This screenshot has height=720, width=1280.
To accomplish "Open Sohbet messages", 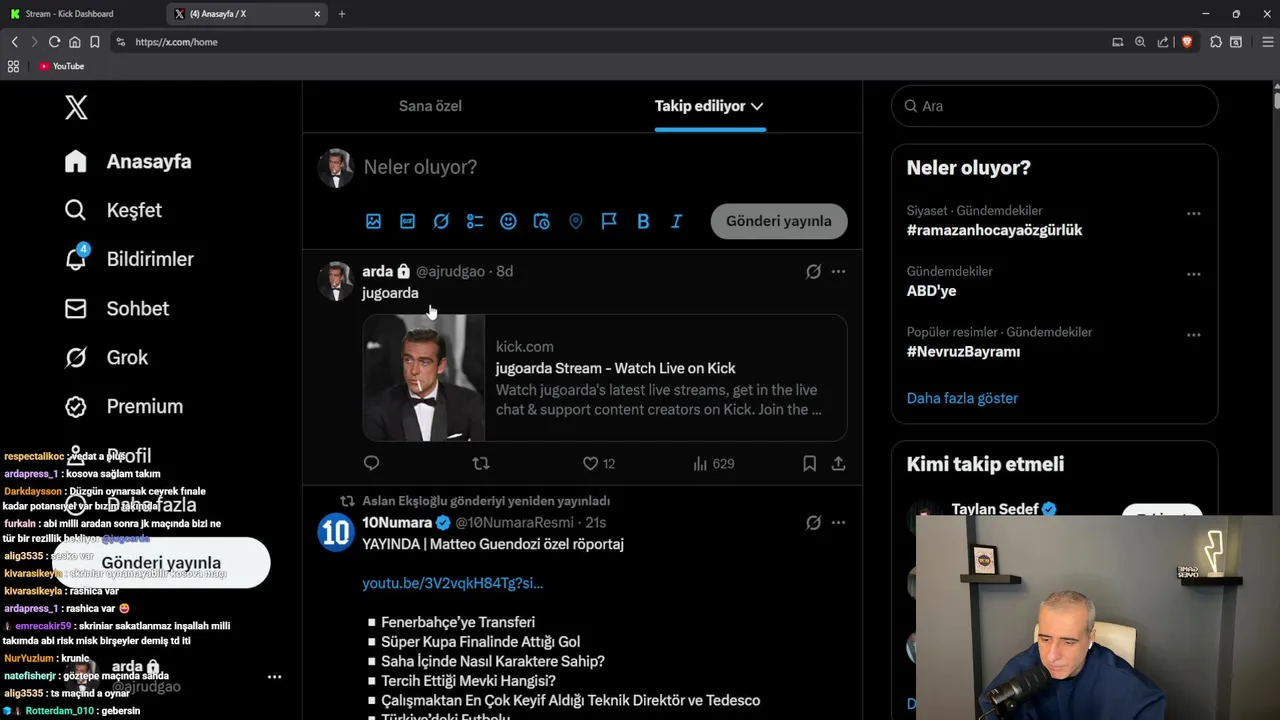I will 116,308.
